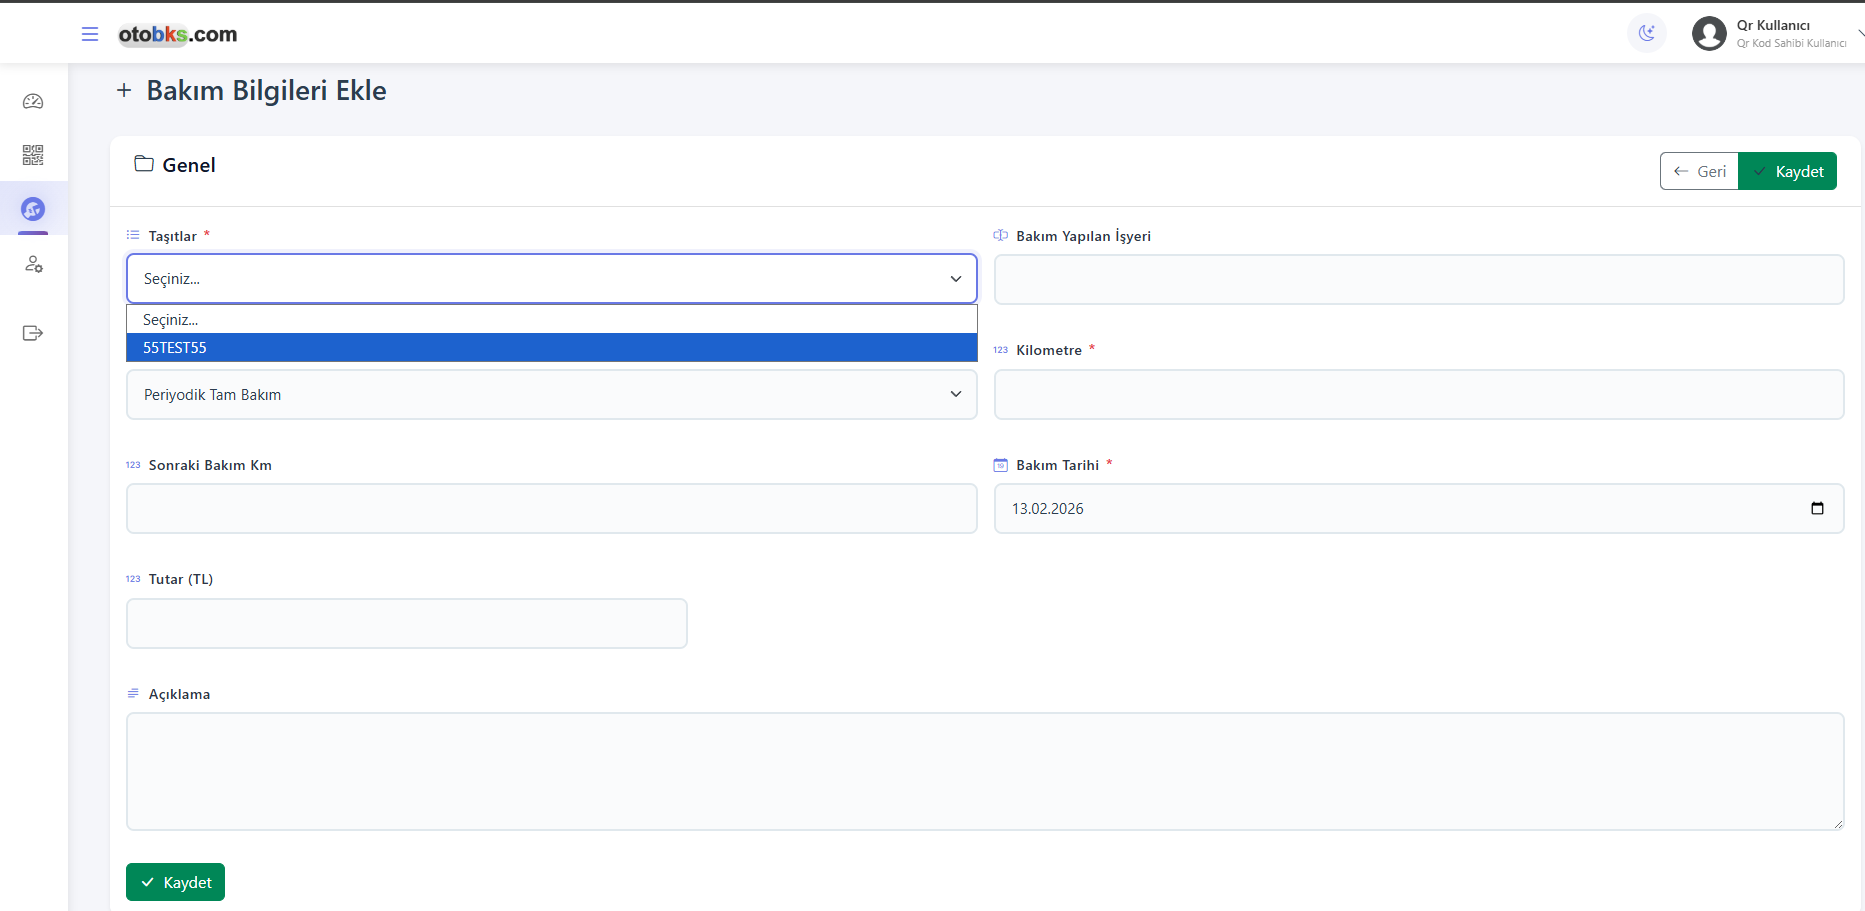Choose the Seçiniz... option in the list

point(551,320)
